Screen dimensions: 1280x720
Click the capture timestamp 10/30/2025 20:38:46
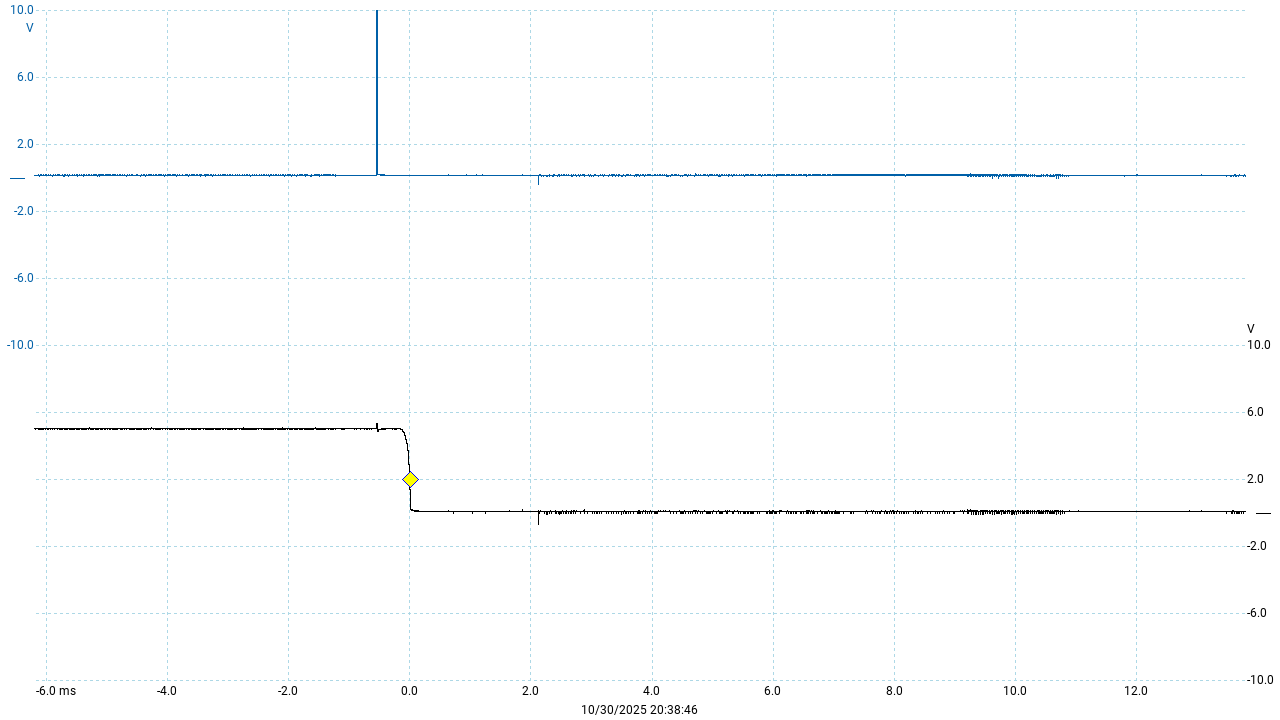coord(640,709)
